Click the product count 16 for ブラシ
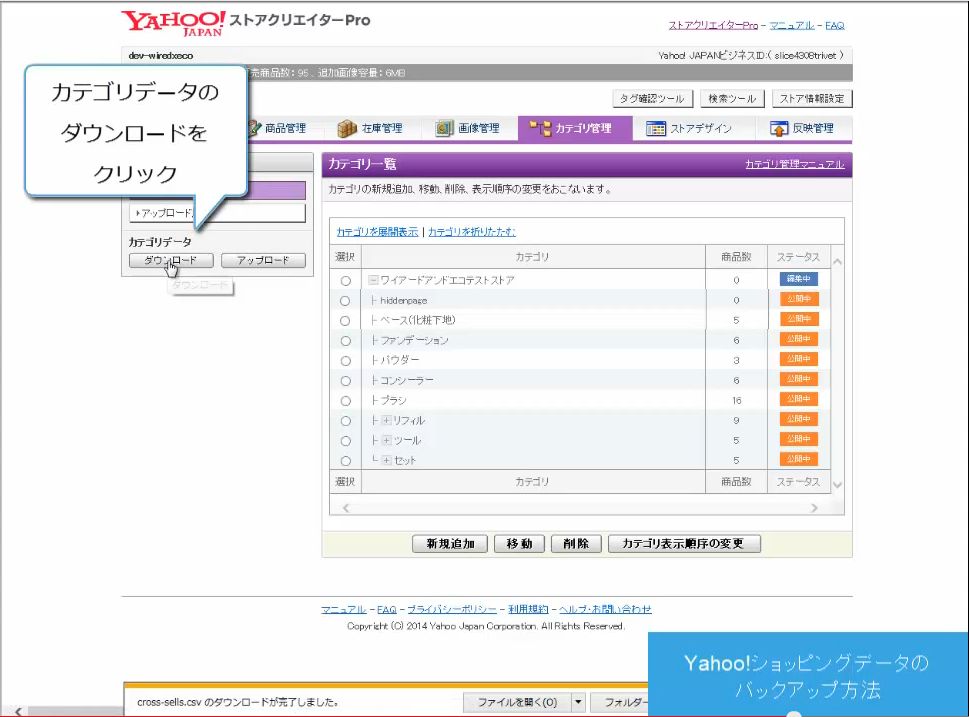Screen dimensions: 969x717 coord(737,401)
